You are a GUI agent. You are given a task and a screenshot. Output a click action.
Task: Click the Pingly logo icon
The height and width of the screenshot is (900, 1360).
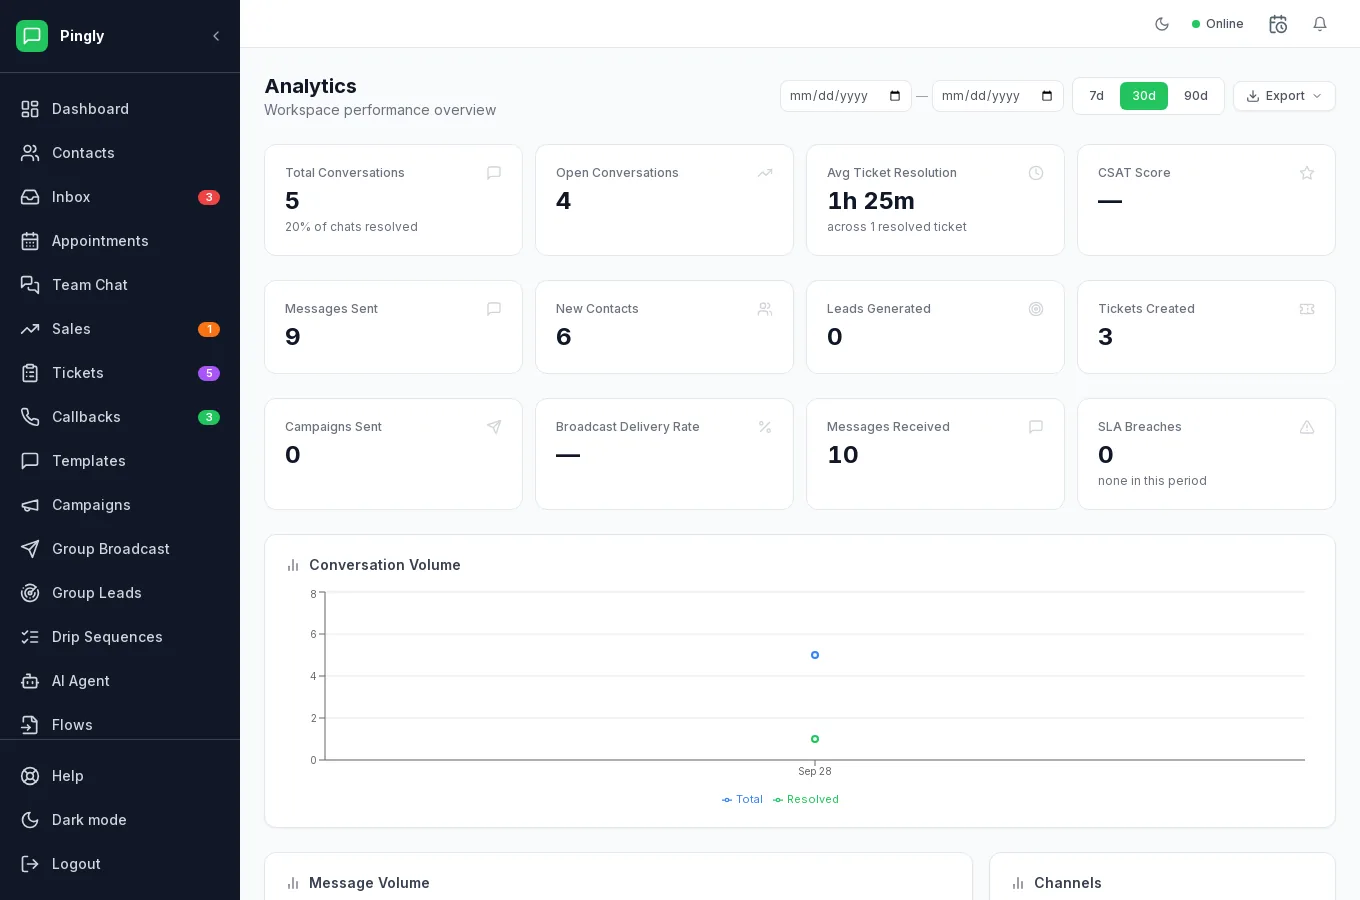pyautogui.click(x=32, y=36)
